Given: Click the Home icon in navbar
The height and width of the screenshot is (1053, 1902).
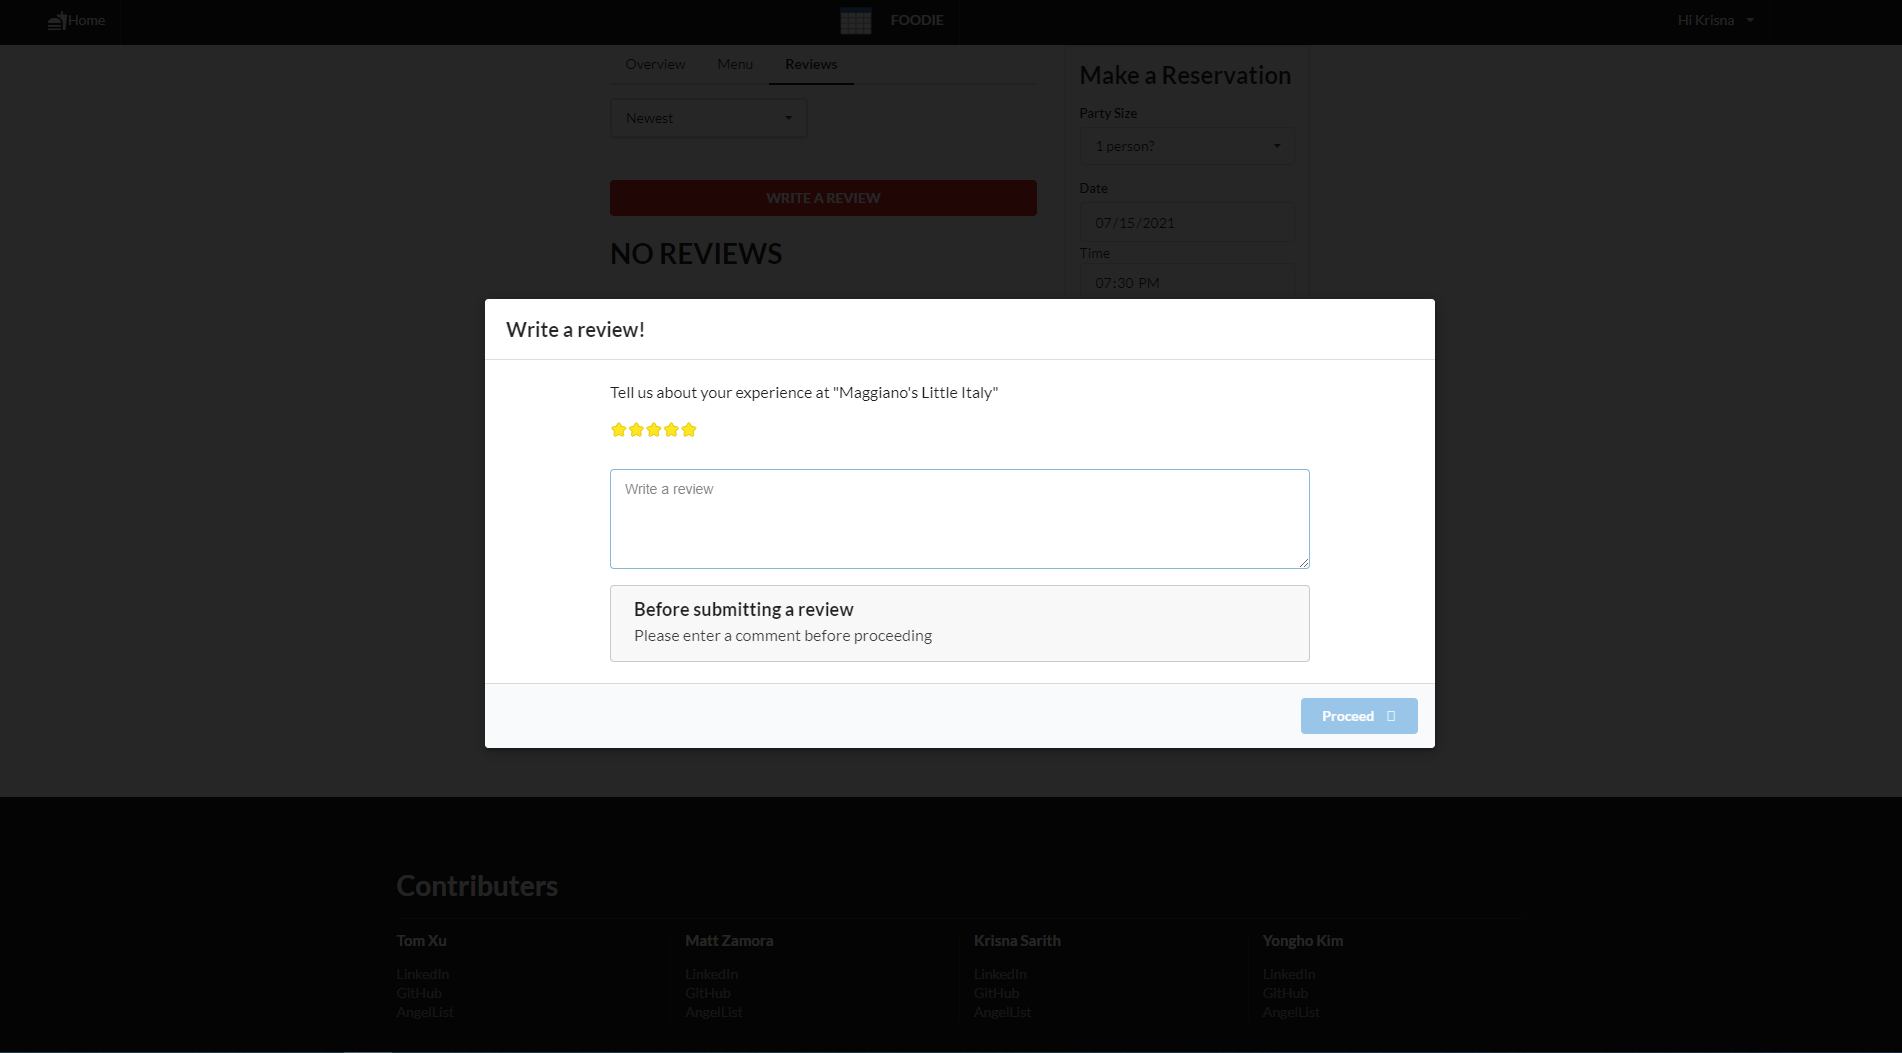Looking at the screenshot, I should (57, 21).
